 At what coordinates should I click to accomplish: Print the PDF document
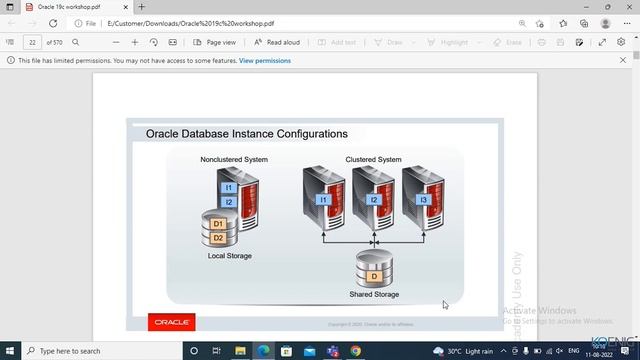click(542, 42)
